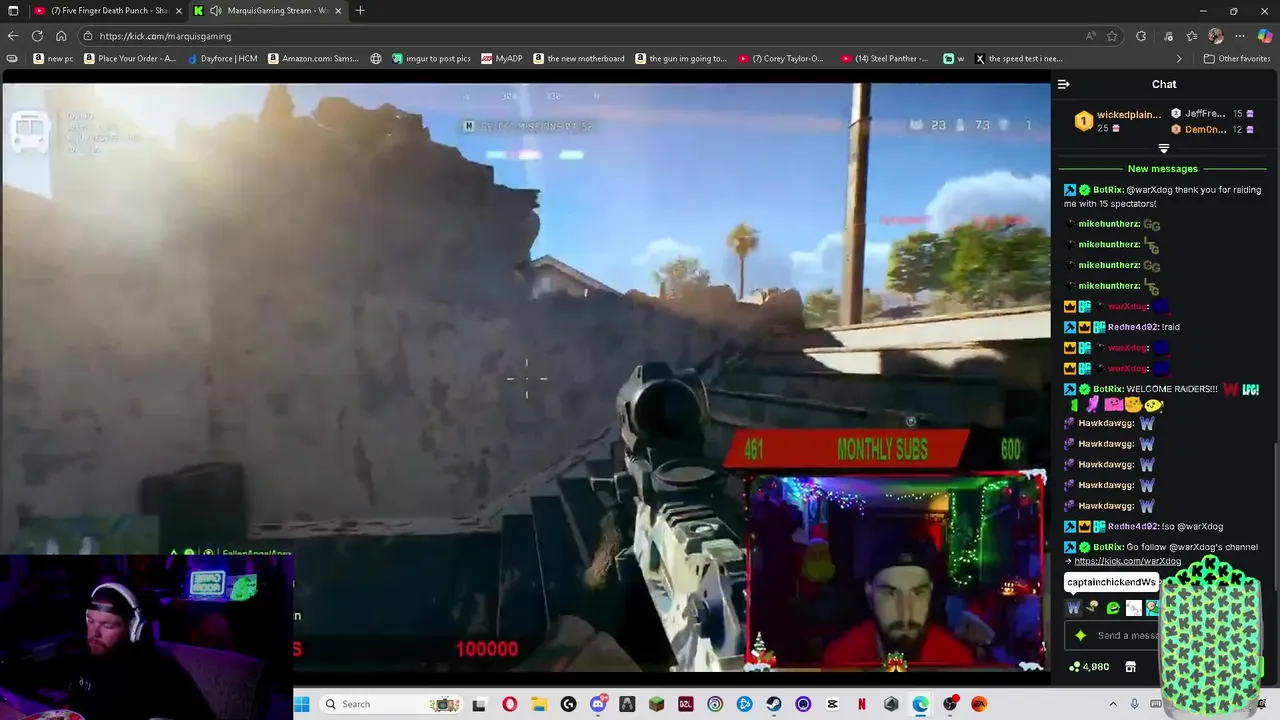Click first mikehunterz username in chat
Viewport: 1280px width, 720px height.
pos(1109,224)
